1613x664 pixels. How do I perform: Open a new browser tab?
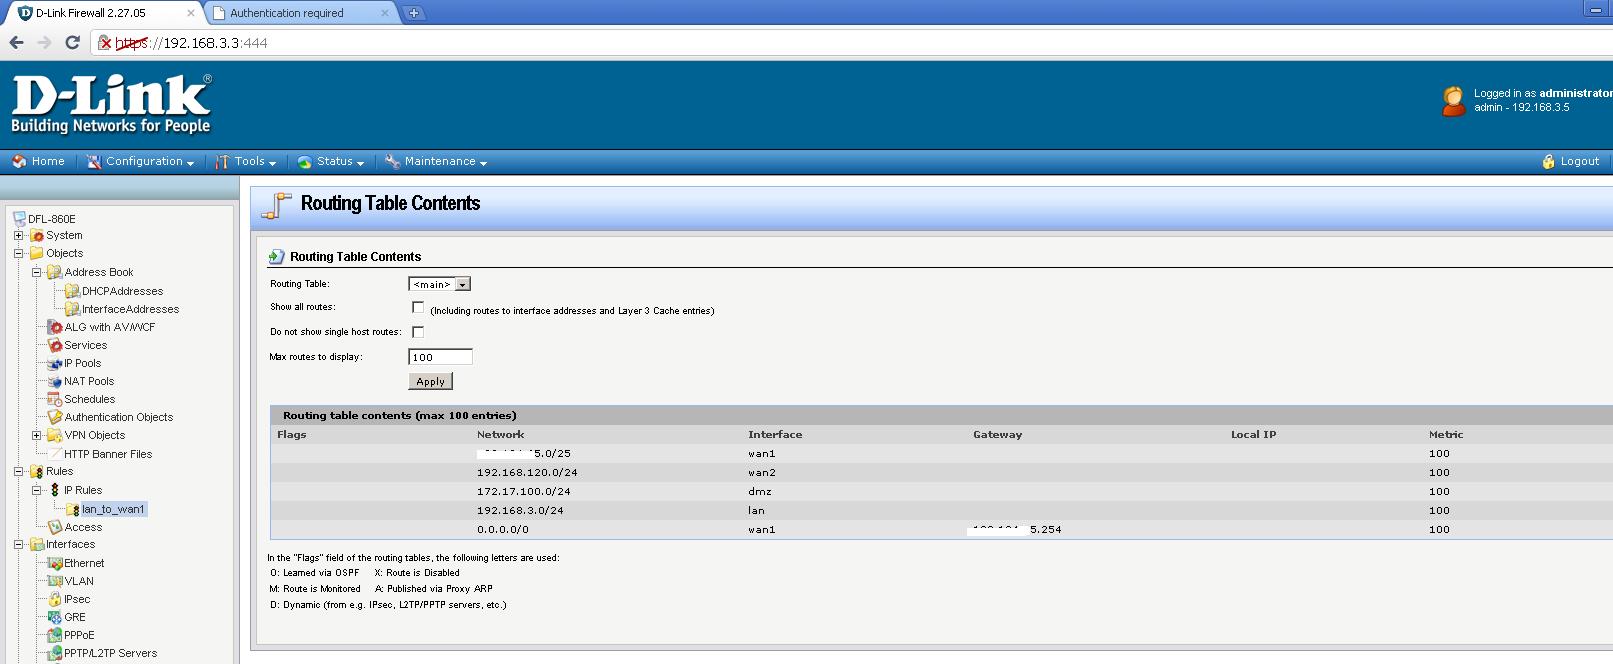(414, 13)
